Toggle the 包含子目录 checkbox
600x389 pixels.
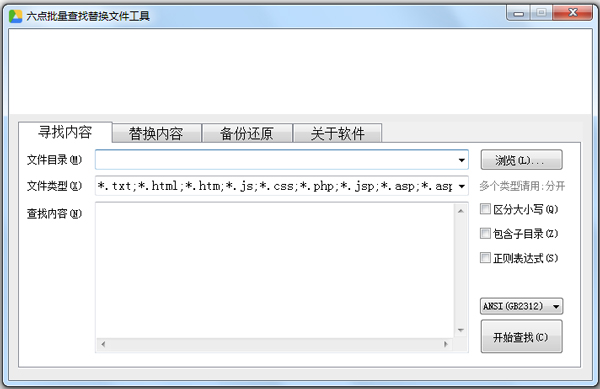pyautogui.click(x=485, y=233)
